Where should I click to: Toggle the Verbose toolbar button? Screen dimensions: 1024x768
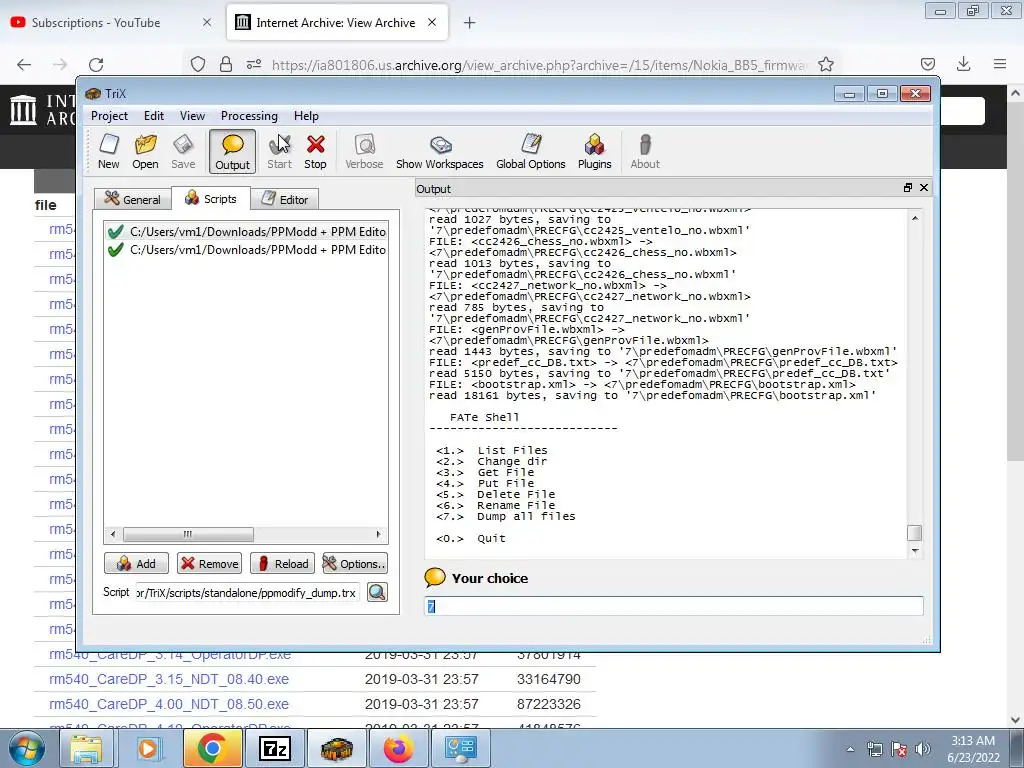point(364,152)
